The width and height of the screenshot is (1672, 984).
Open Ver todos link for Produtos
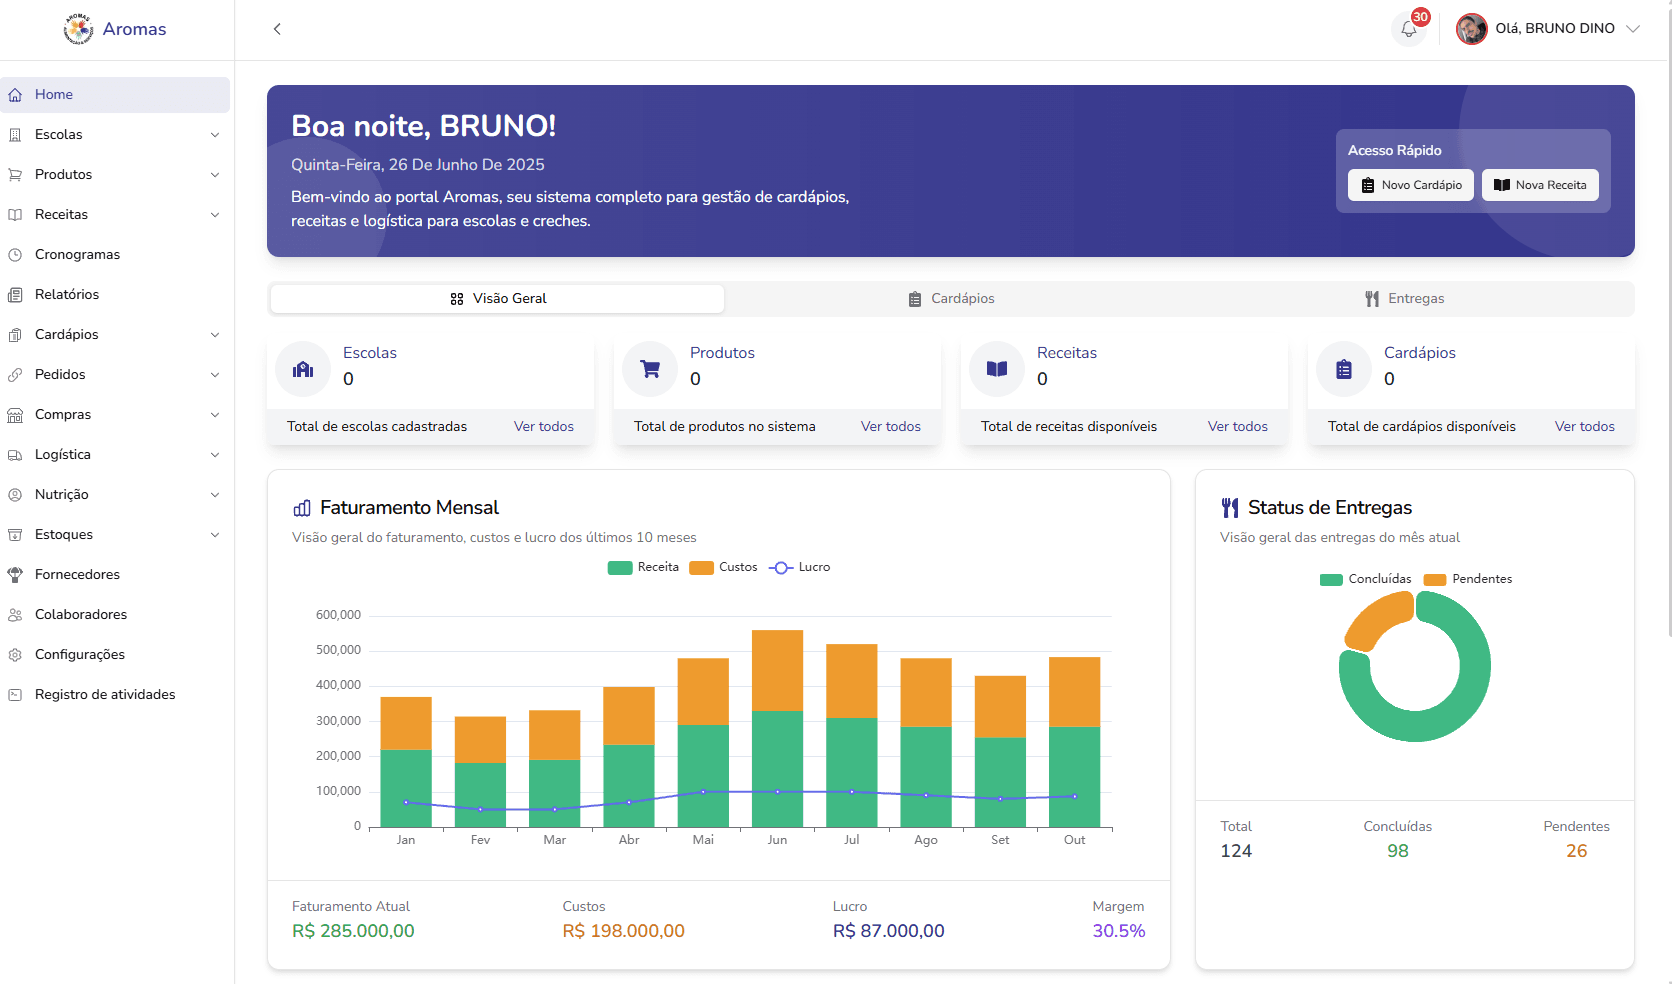coord(890,426)
